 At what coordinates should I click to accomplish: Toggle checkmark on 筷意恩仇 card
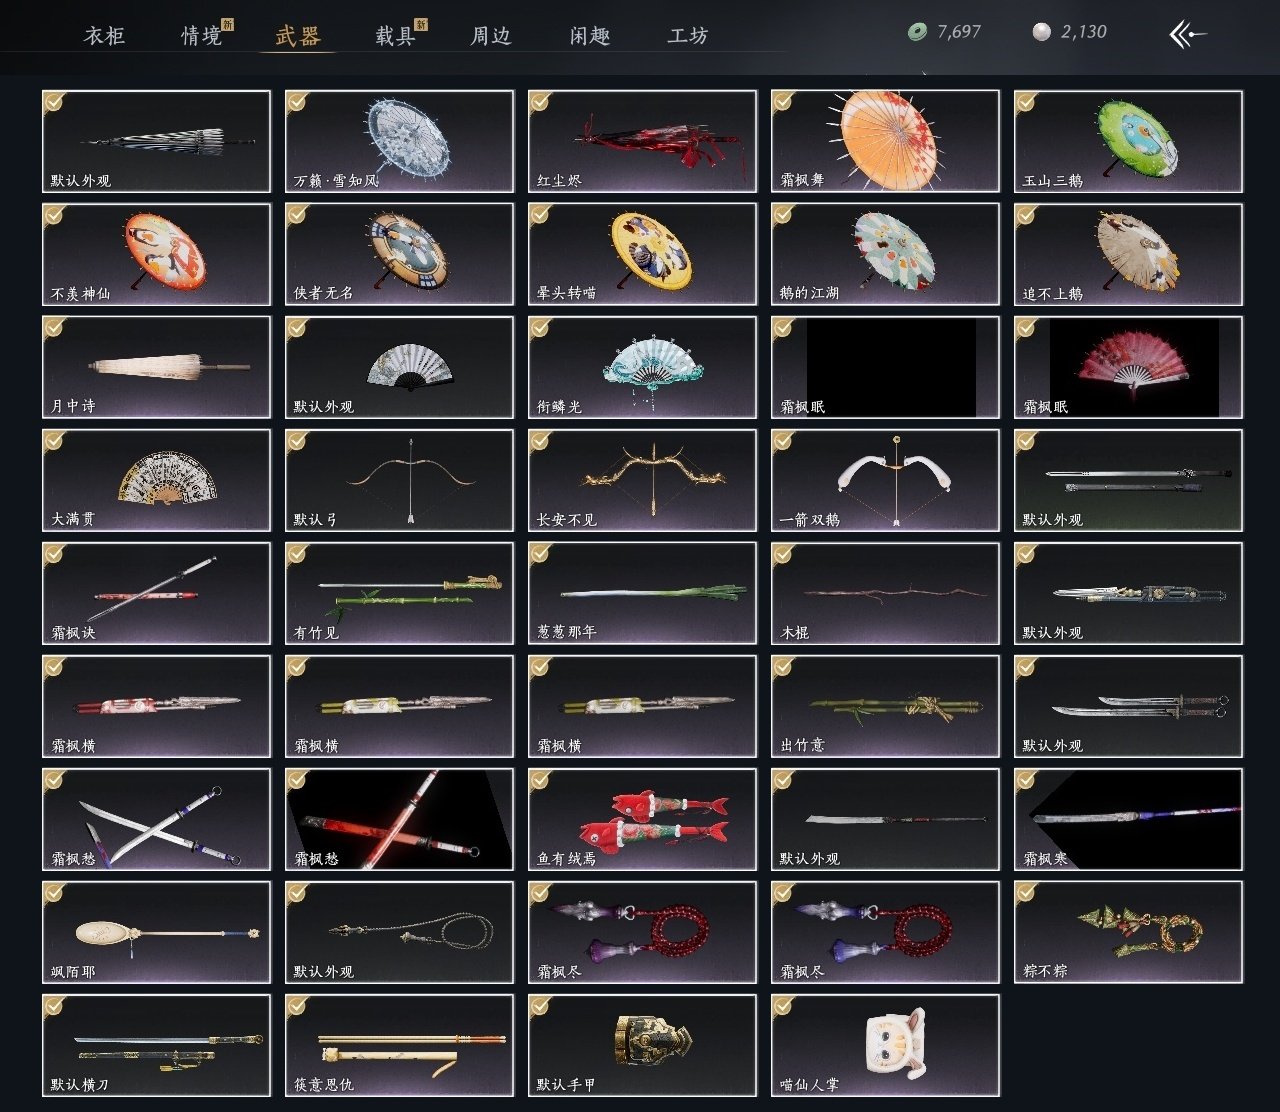coord(297,1005)
